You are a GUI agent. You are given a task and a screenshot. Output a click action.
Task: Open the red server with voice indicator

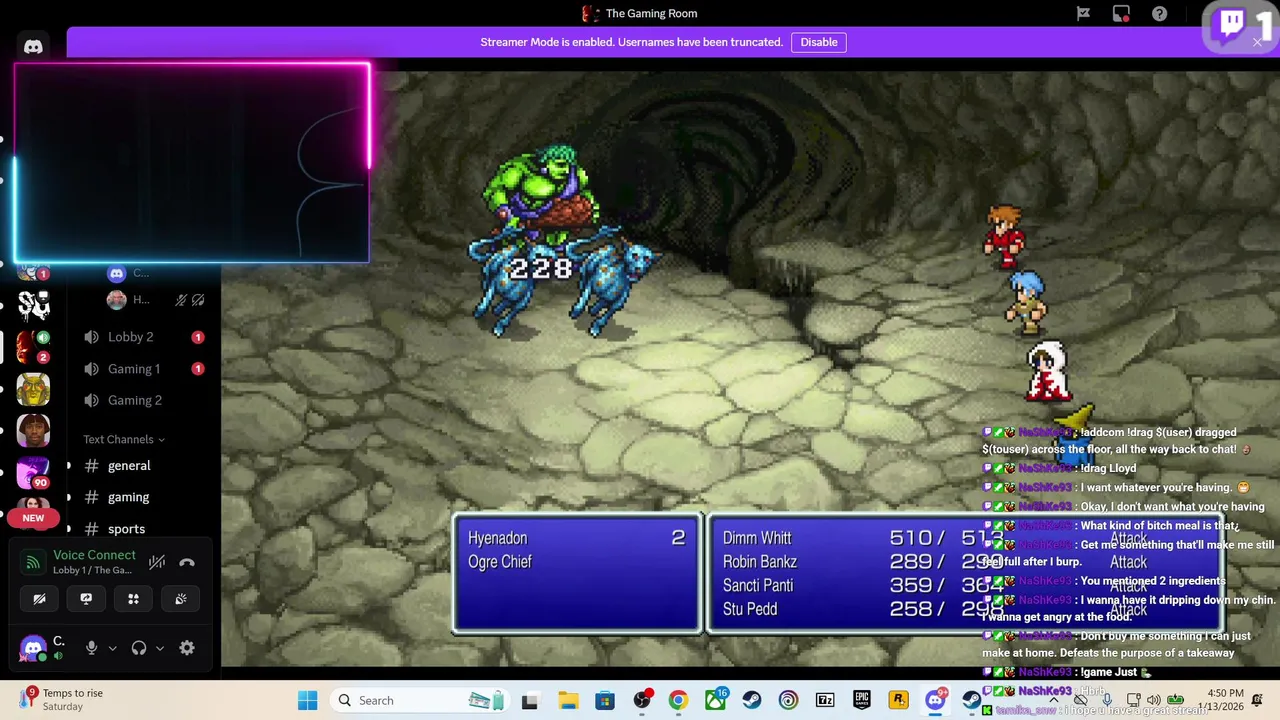tap(33, 346)
